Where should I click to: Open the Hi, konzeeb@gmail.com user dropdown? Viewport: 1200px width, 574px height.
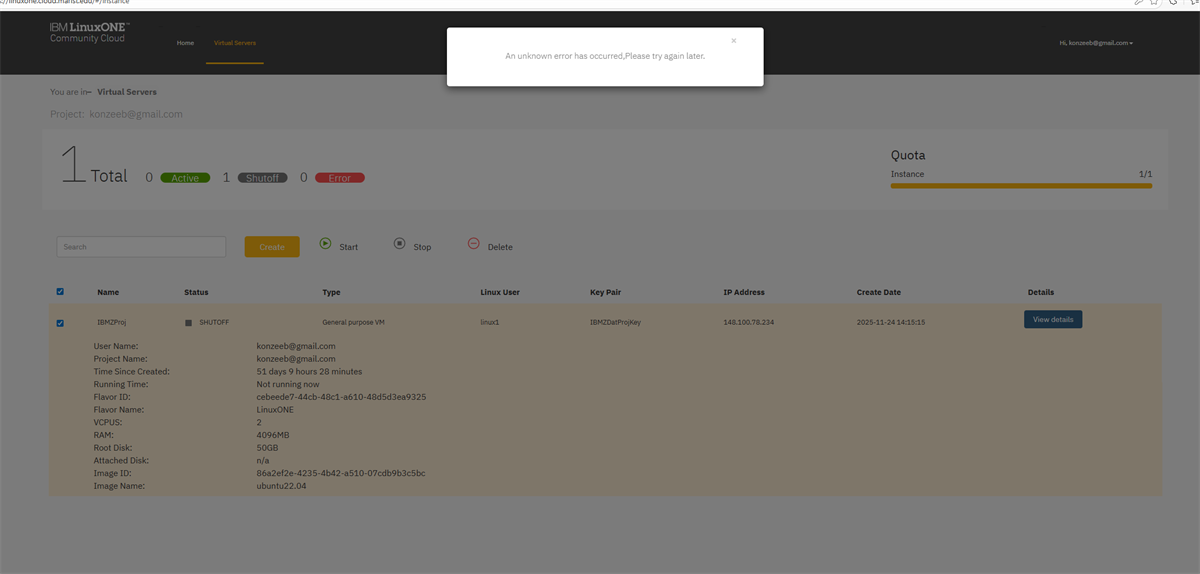point(1096,43)
